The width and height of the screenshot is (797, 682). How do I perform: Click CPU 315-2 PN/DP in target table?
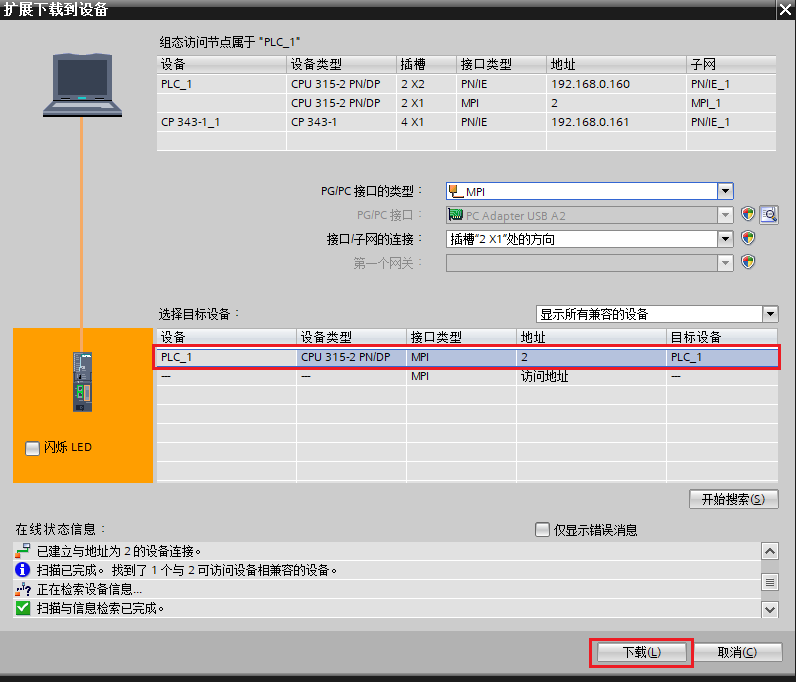(351, 357)
